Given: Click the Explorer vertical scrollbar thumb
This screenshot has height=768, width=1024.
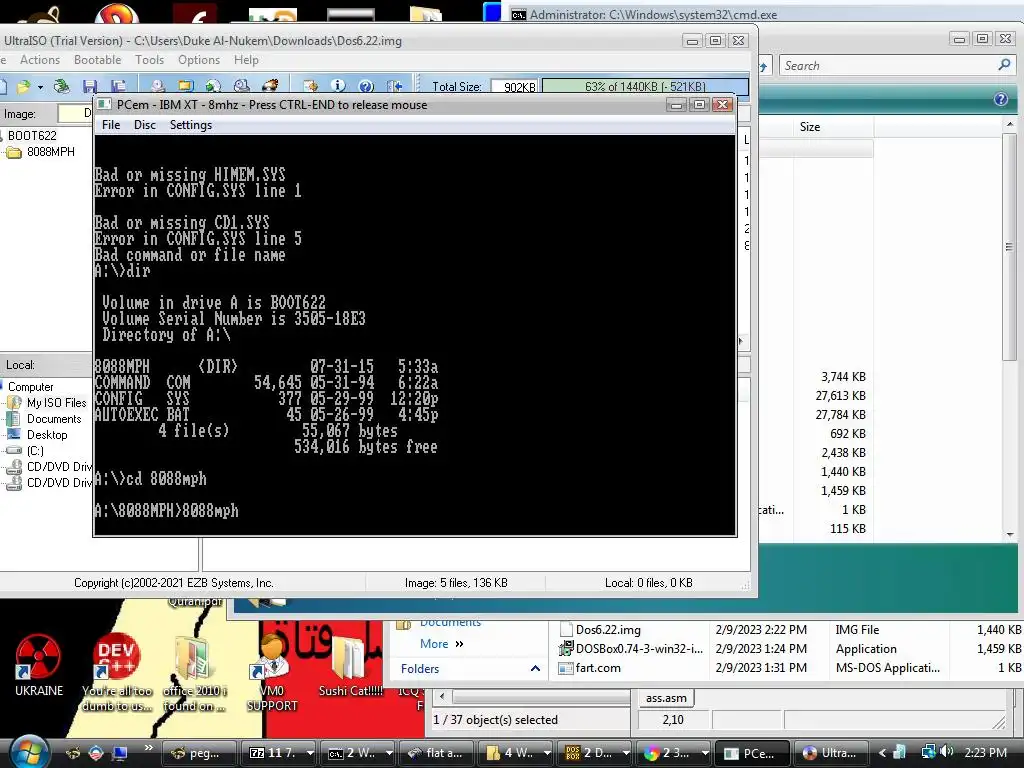Looking at the screenshot, I should [1009, 247].
